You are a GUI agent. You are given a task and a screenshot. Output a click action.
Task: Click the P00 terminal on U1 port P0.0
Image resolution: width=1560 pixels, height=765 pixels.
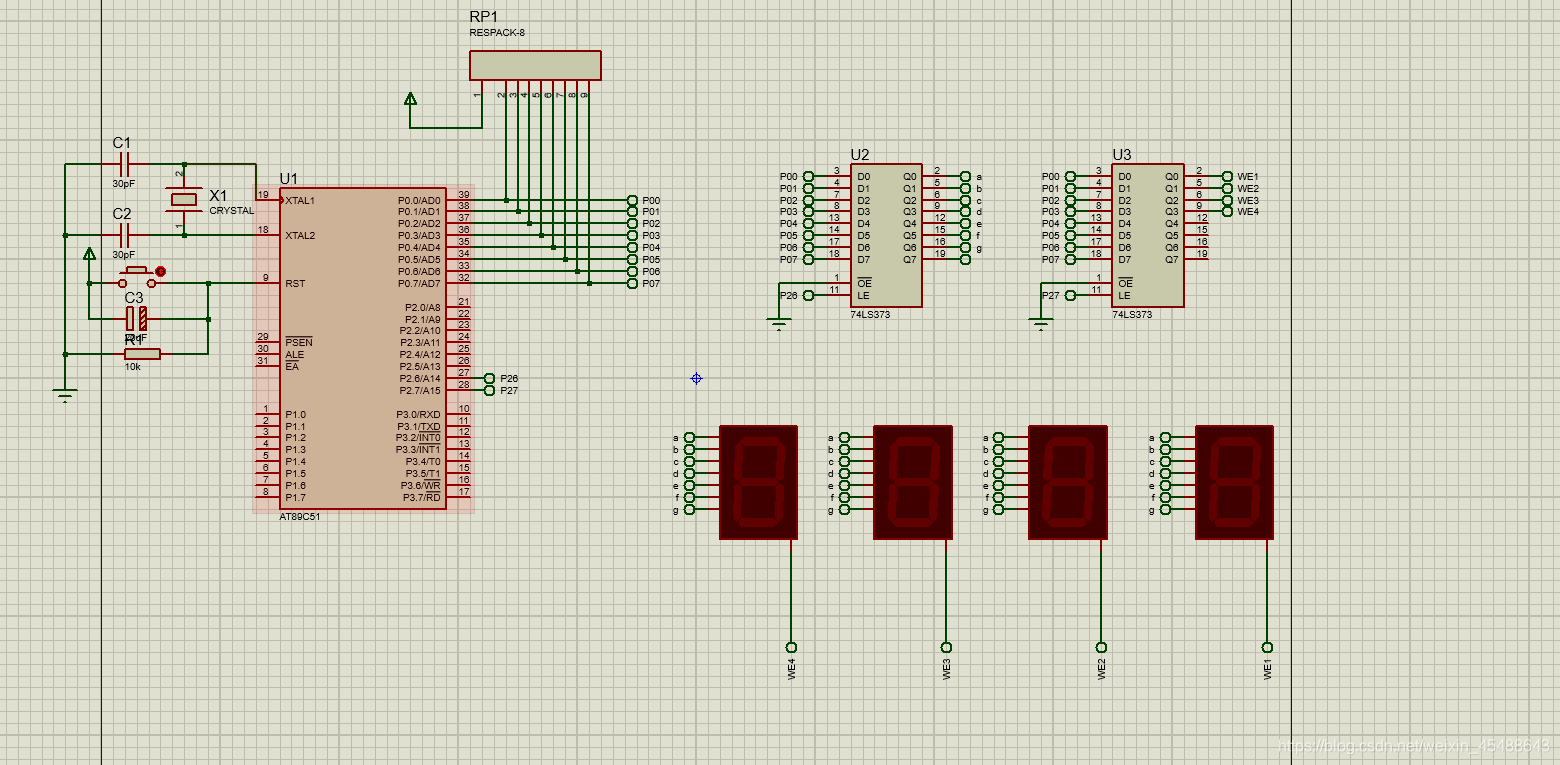[x=632, y=200]
